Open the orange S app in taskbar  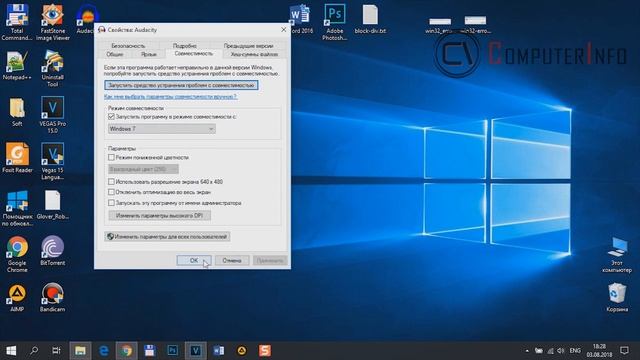click(x=264, y=351)
